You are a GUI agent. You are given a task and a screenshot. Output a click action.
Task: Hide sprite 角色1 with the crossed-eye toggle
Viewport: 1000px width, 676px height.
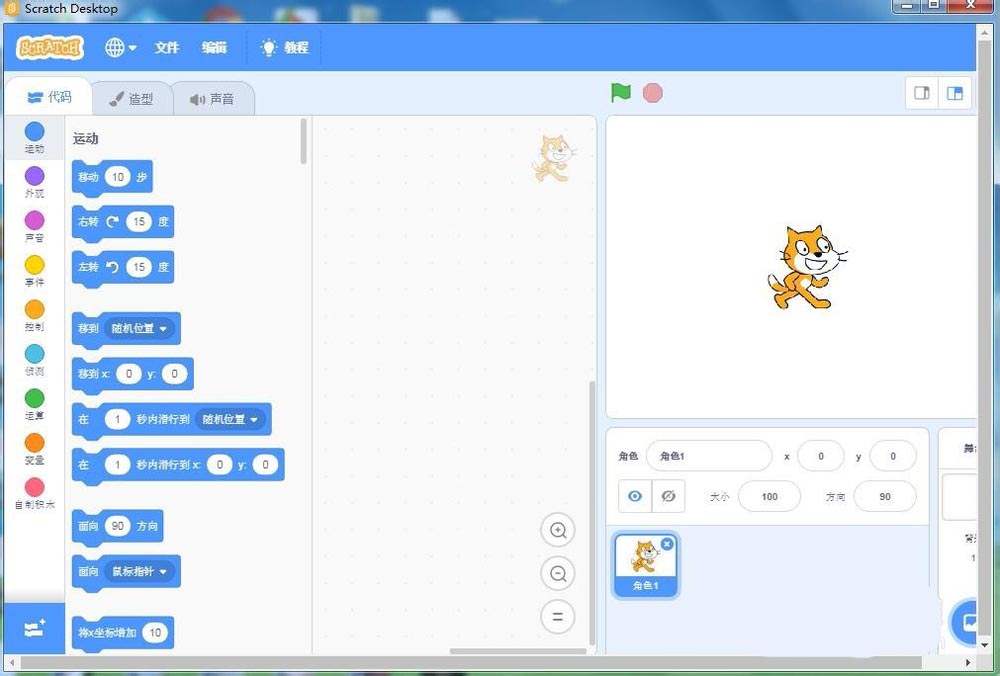point(668,496)
